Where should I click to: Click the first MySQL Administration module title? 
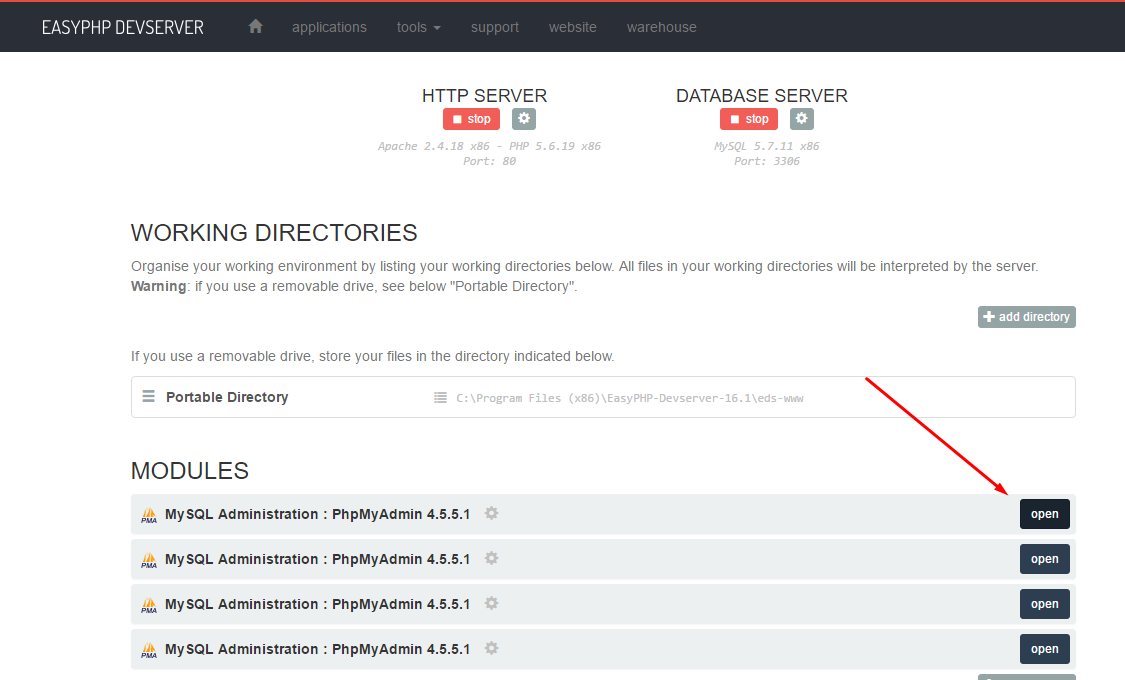[x=317, y=514]
